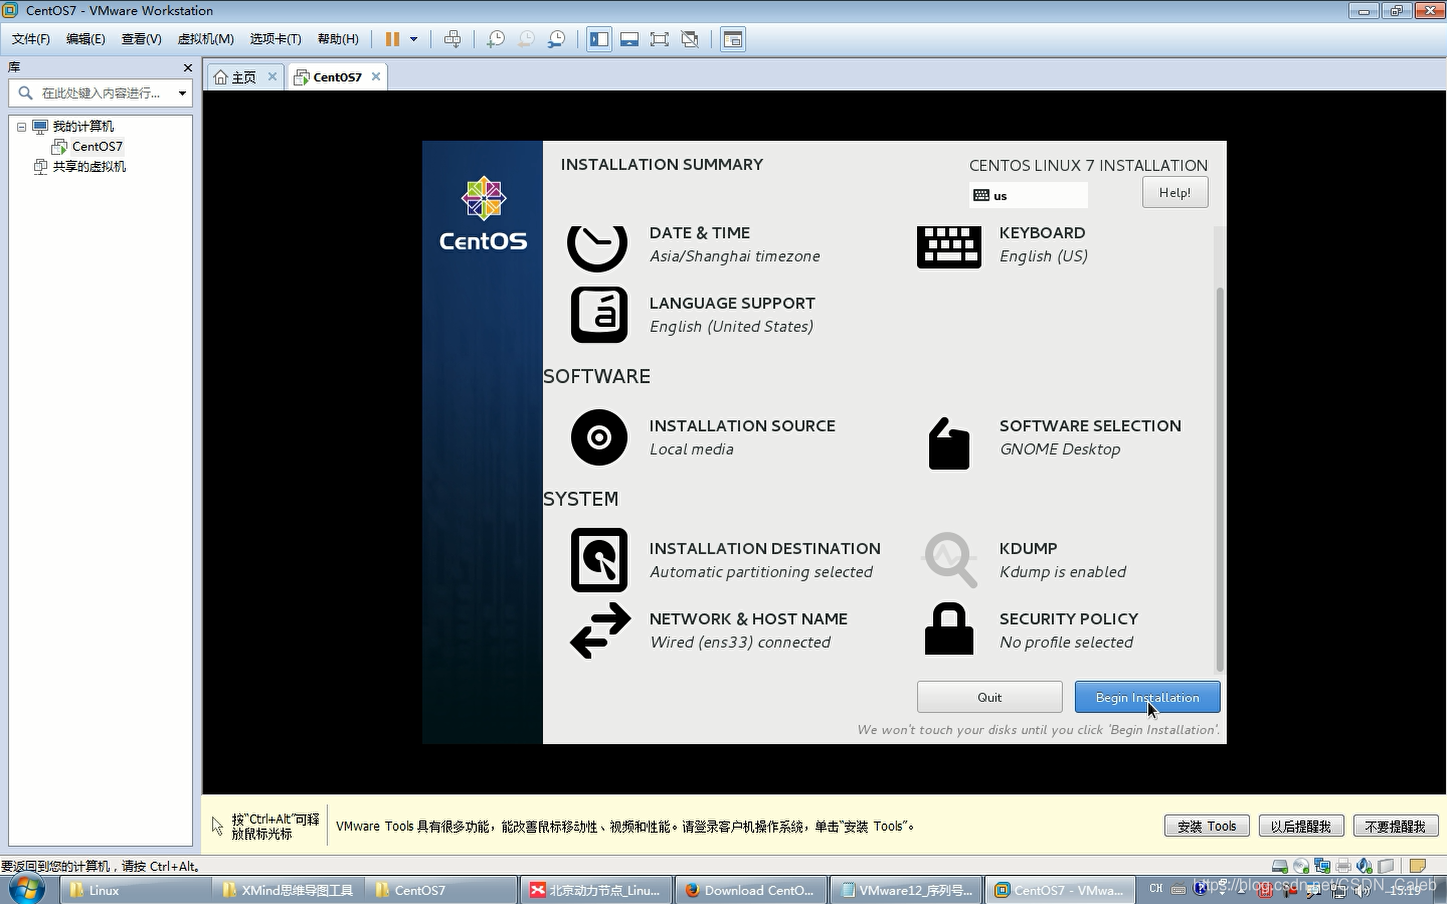1447x904 pixels.
Task: Click the network adapter status icon
Action: tap(1322, 866)
